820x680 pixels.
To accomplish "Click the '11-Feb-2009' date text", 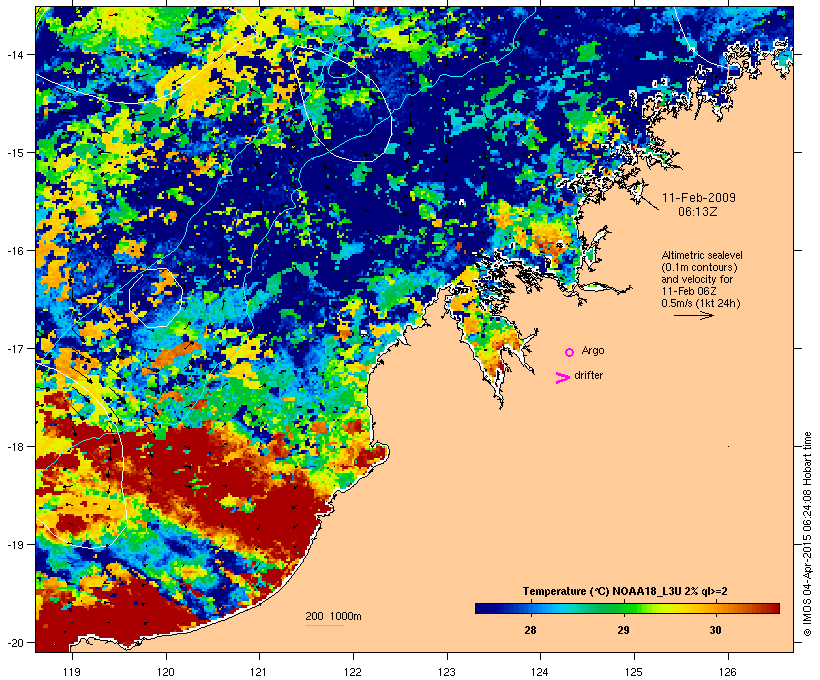I will 699,198.
